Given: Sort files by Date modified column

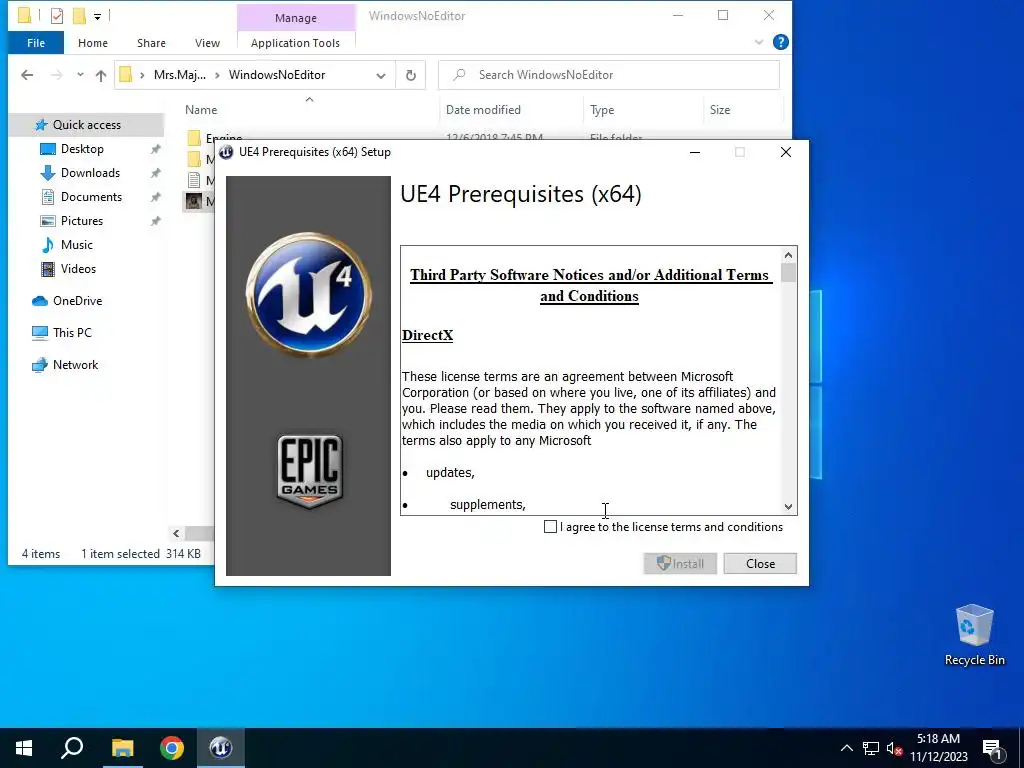Looking at the screenshot, I should 483,110.
